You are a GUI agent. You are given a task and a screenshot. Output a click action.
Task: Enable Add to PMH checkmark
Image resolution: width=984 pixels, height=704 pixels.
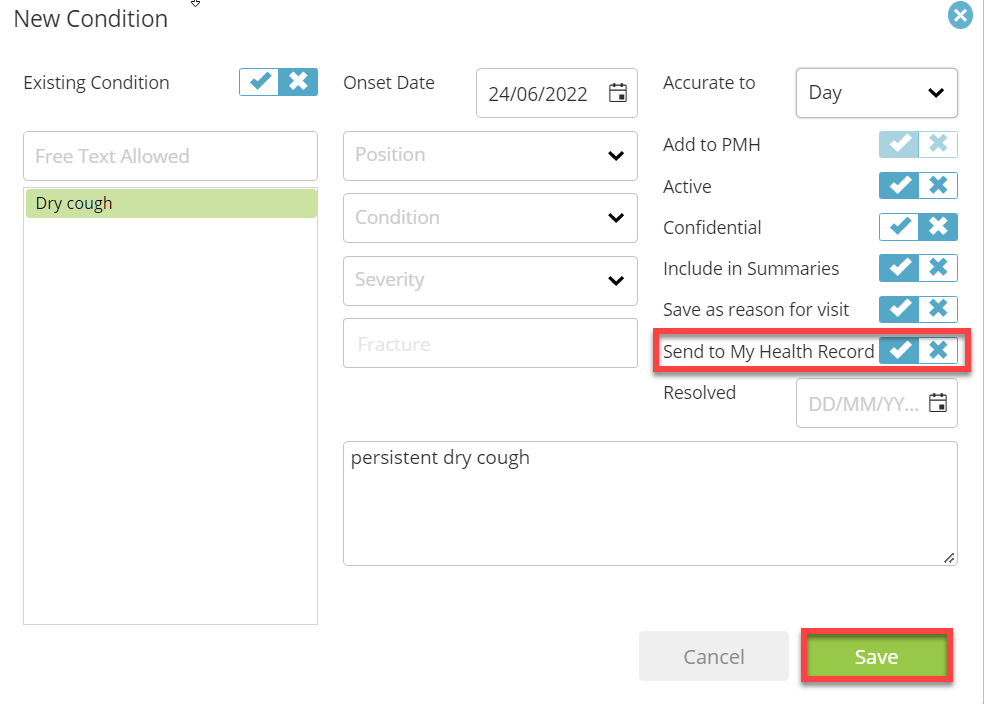[899, 144]
